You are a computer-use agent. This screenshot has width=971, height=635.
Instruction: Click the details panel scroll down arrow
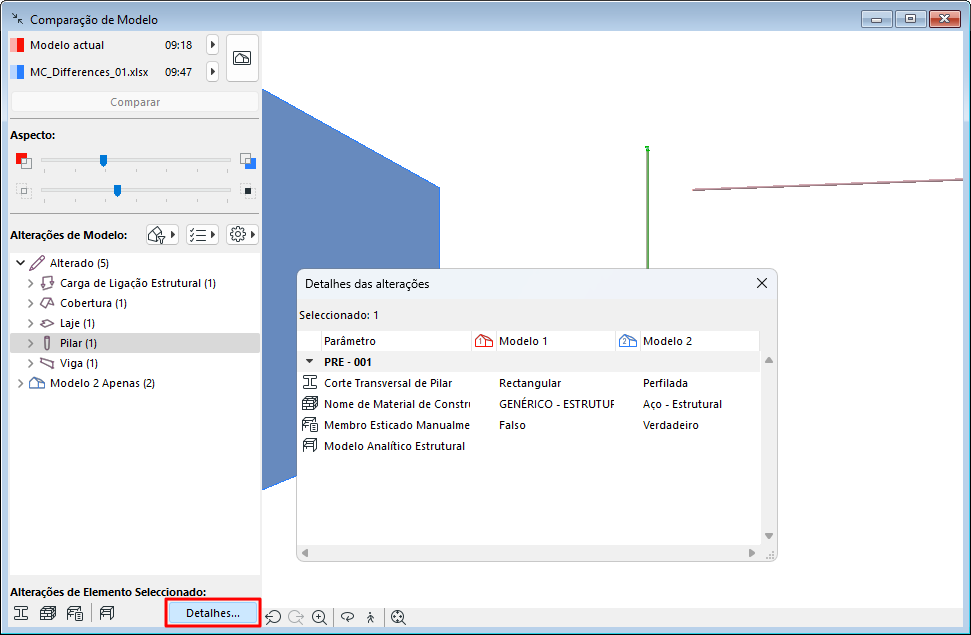[x=769, y=536]
